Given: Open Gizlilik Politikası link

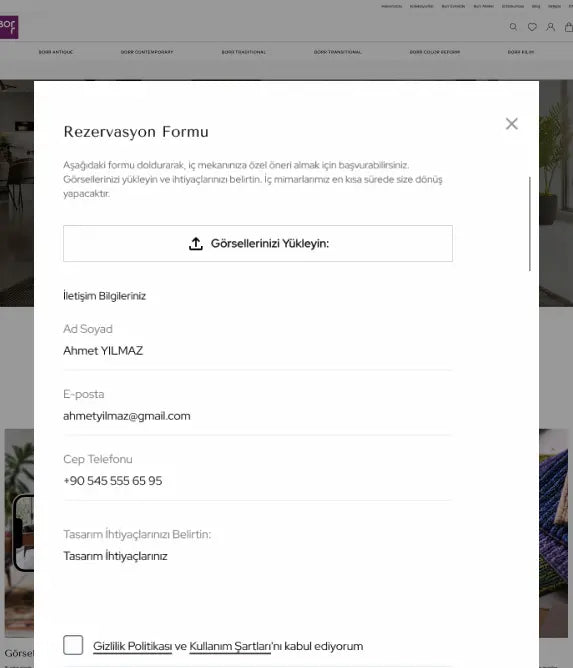Looking at the screenshot, I should click(x=132, y=646).
